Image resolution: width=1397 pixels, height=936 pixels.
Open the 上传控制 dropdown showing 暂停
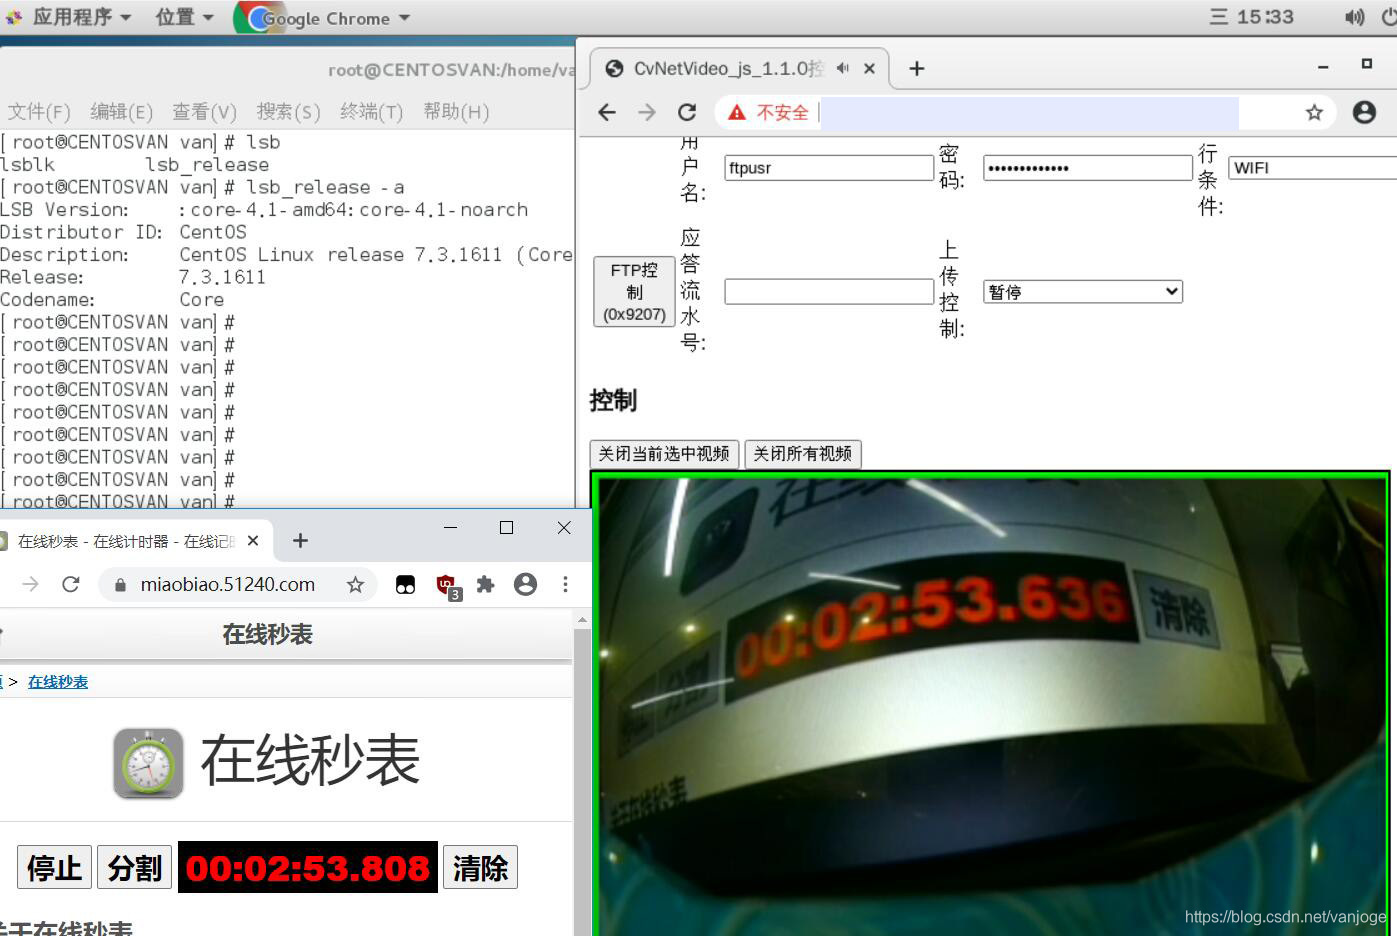[1083, 292]
